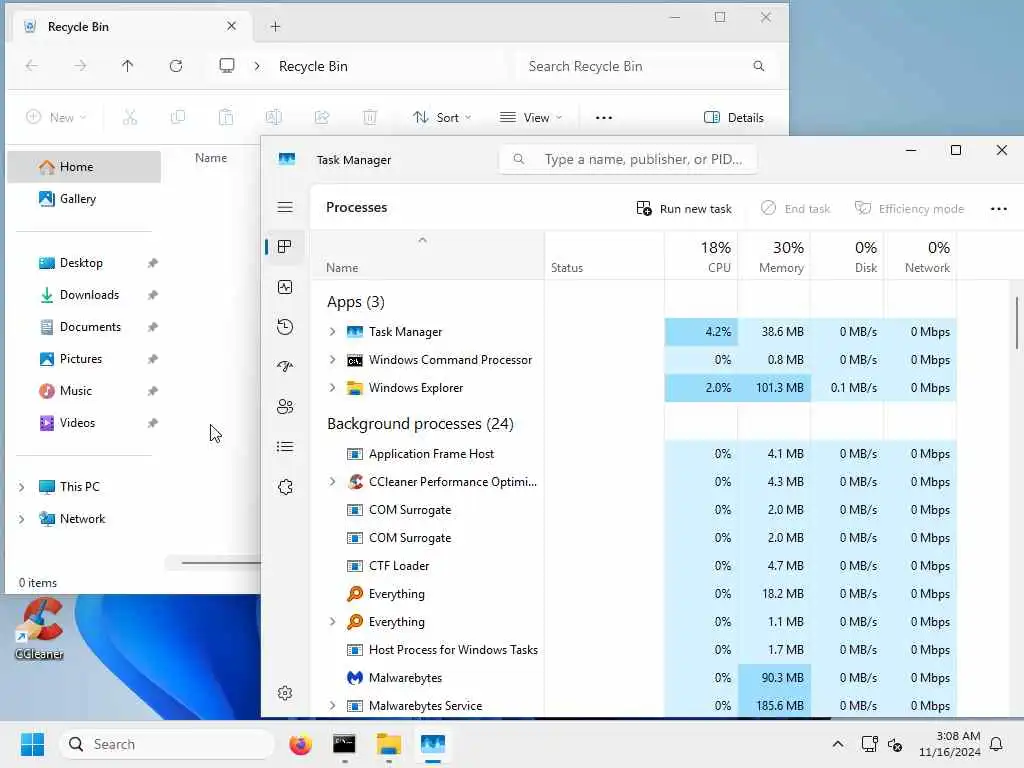This screenshot has width=1024, height=768.
Task: Open Performance page icon in Task Manager sidebar
Action: click(x=285, y=287)
